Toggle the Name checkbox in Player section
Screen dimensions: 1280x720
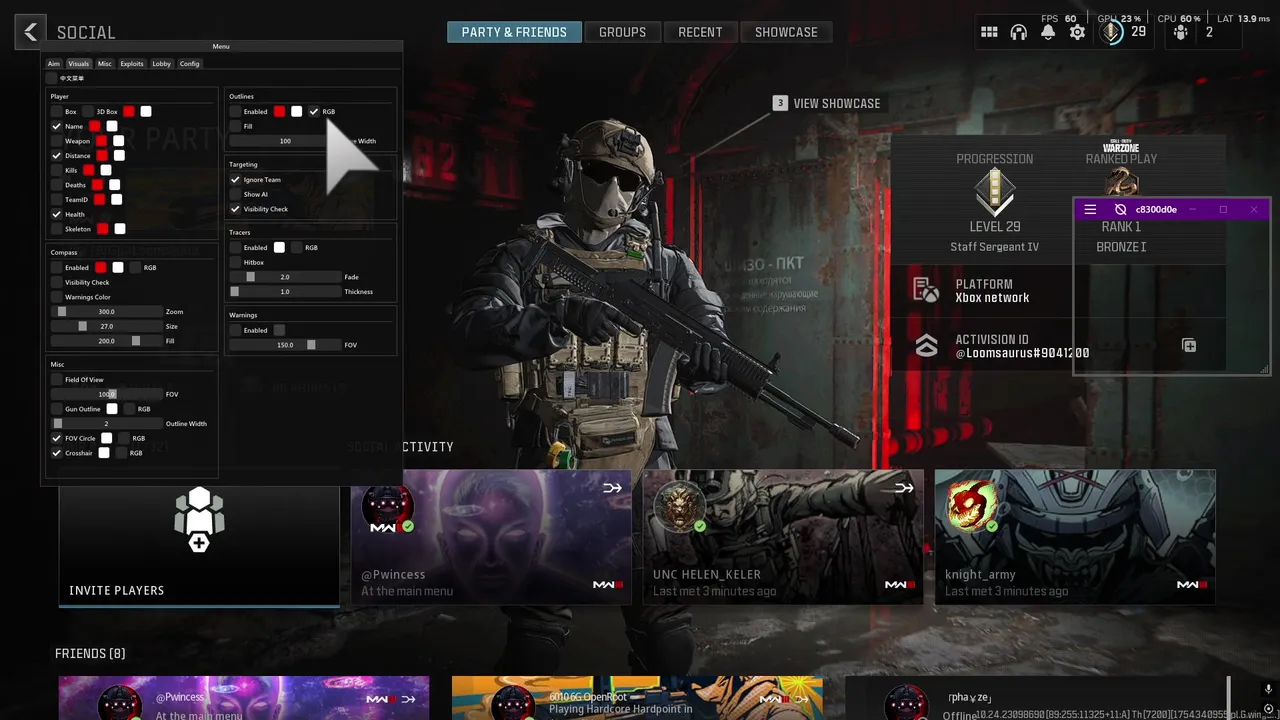(57, 126)
